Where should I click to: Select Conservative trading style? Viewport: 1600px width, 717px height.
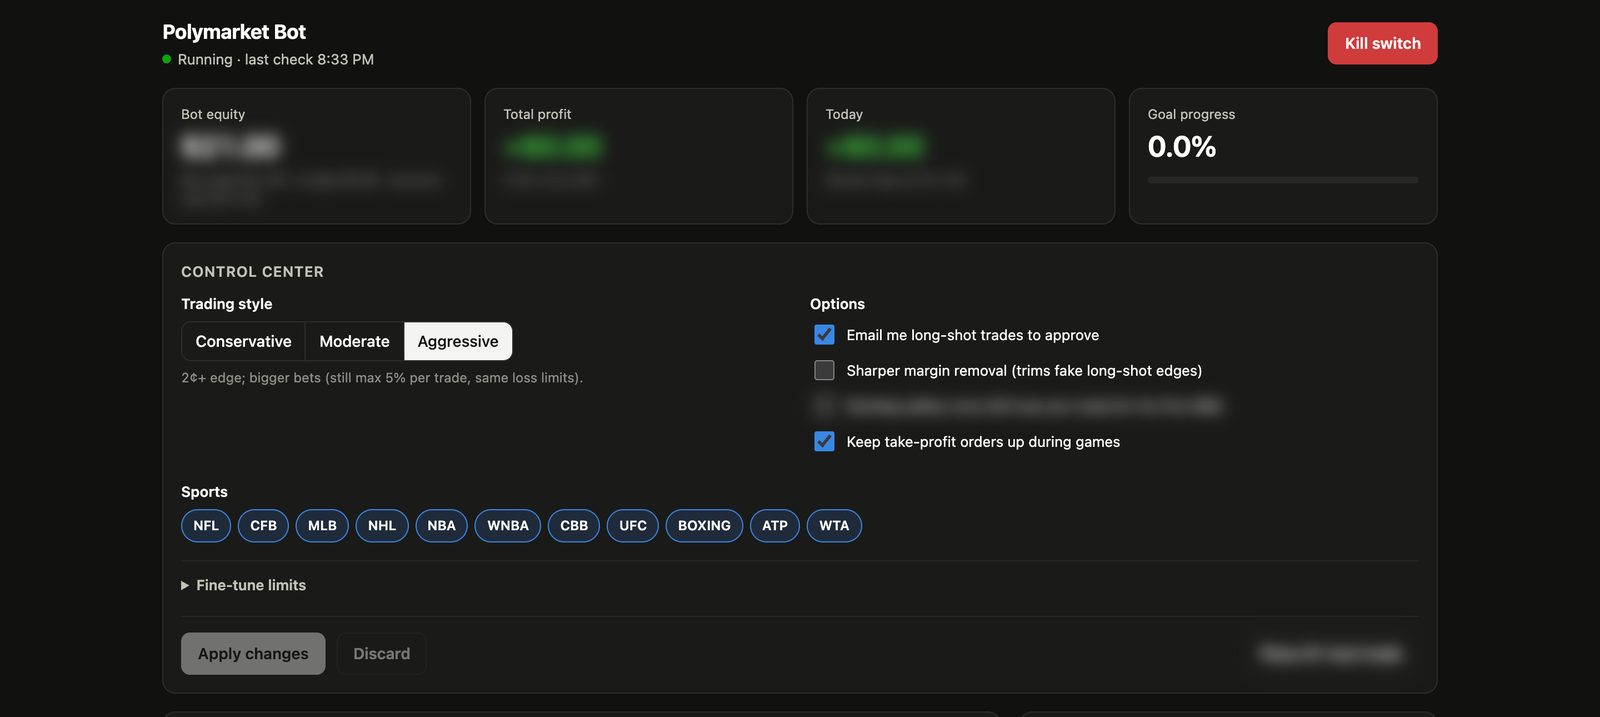click(243, 341)
